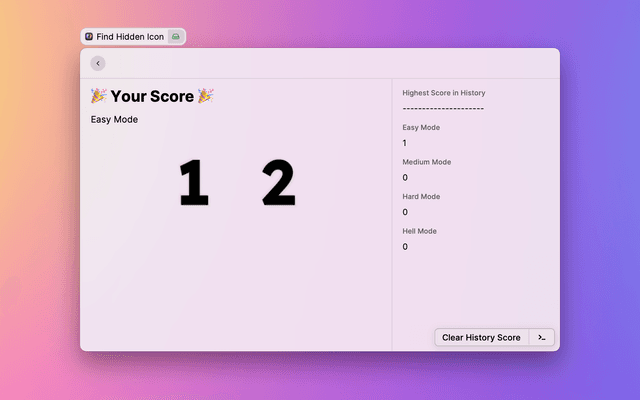Viewport: 640px width, 400px height.
Task: Click the Medium Mode score value
Action: coord(405,177)
